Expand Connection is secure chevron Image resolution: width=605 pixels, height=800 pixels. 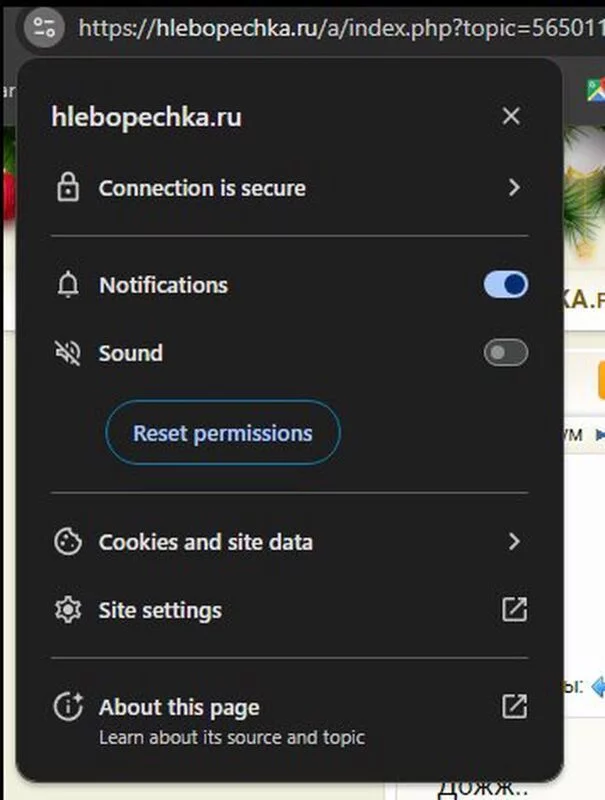514,188
